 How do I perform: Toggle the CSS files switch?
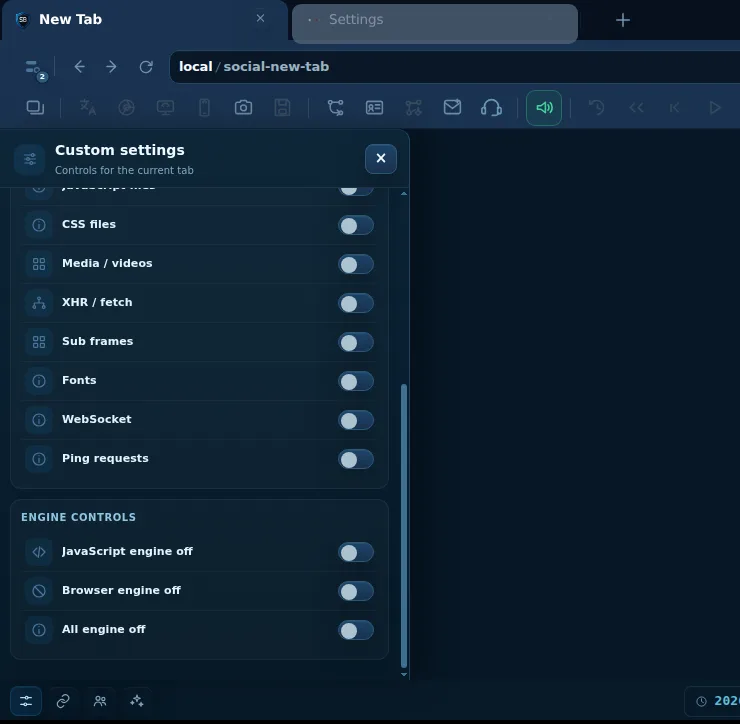click(x=356, y=226)
